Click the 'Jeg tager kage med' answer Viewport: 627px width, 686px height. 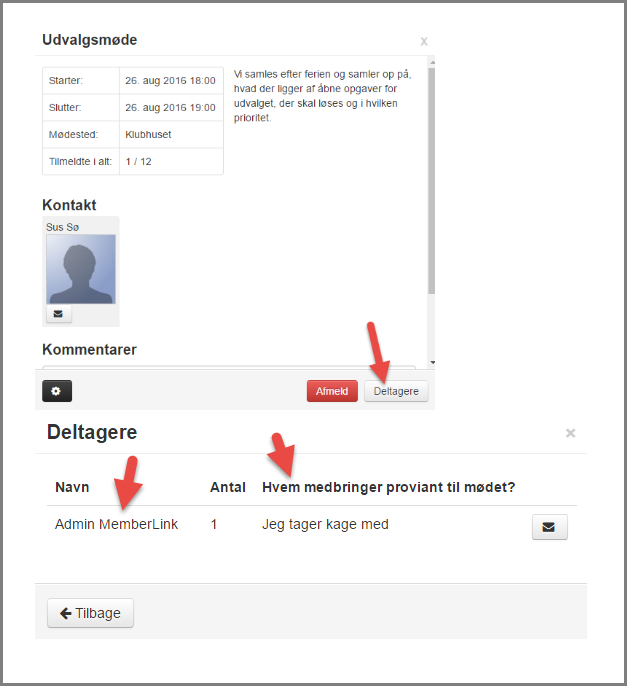pyautogui.click(x=325, y=524)
